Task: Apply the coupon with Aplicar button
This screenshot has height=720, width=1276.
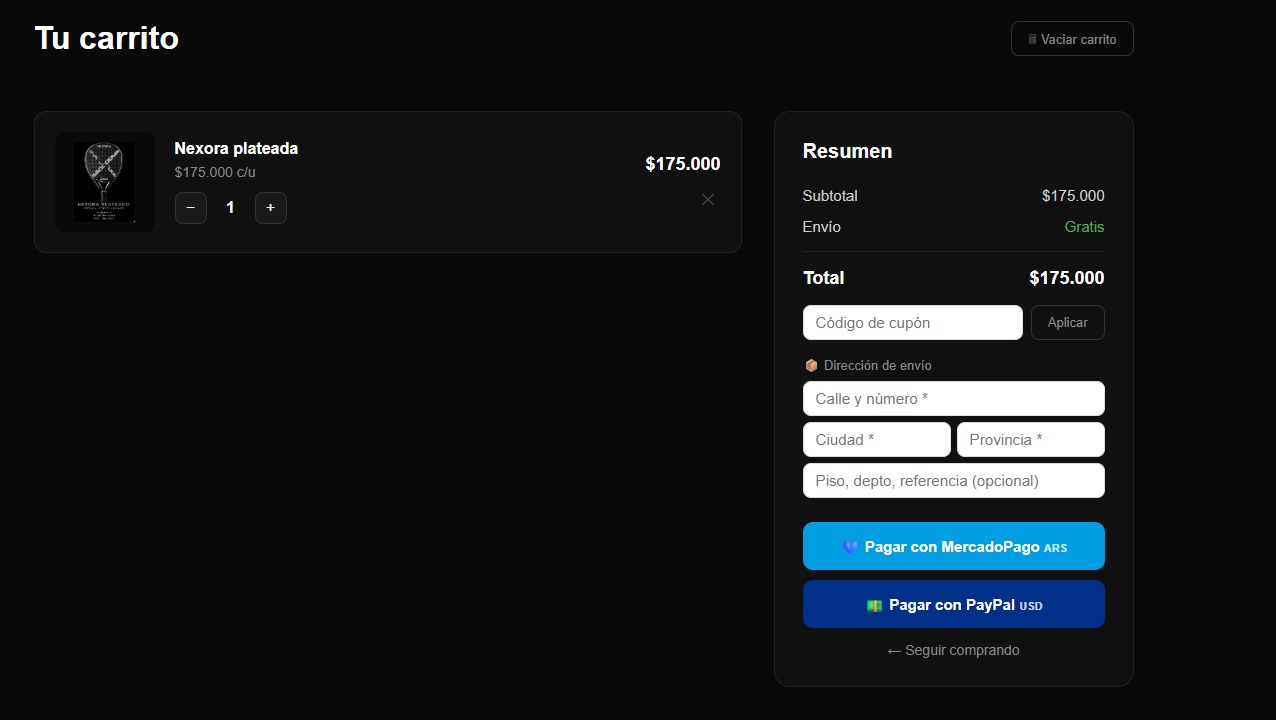Action: pos(1068,323)
